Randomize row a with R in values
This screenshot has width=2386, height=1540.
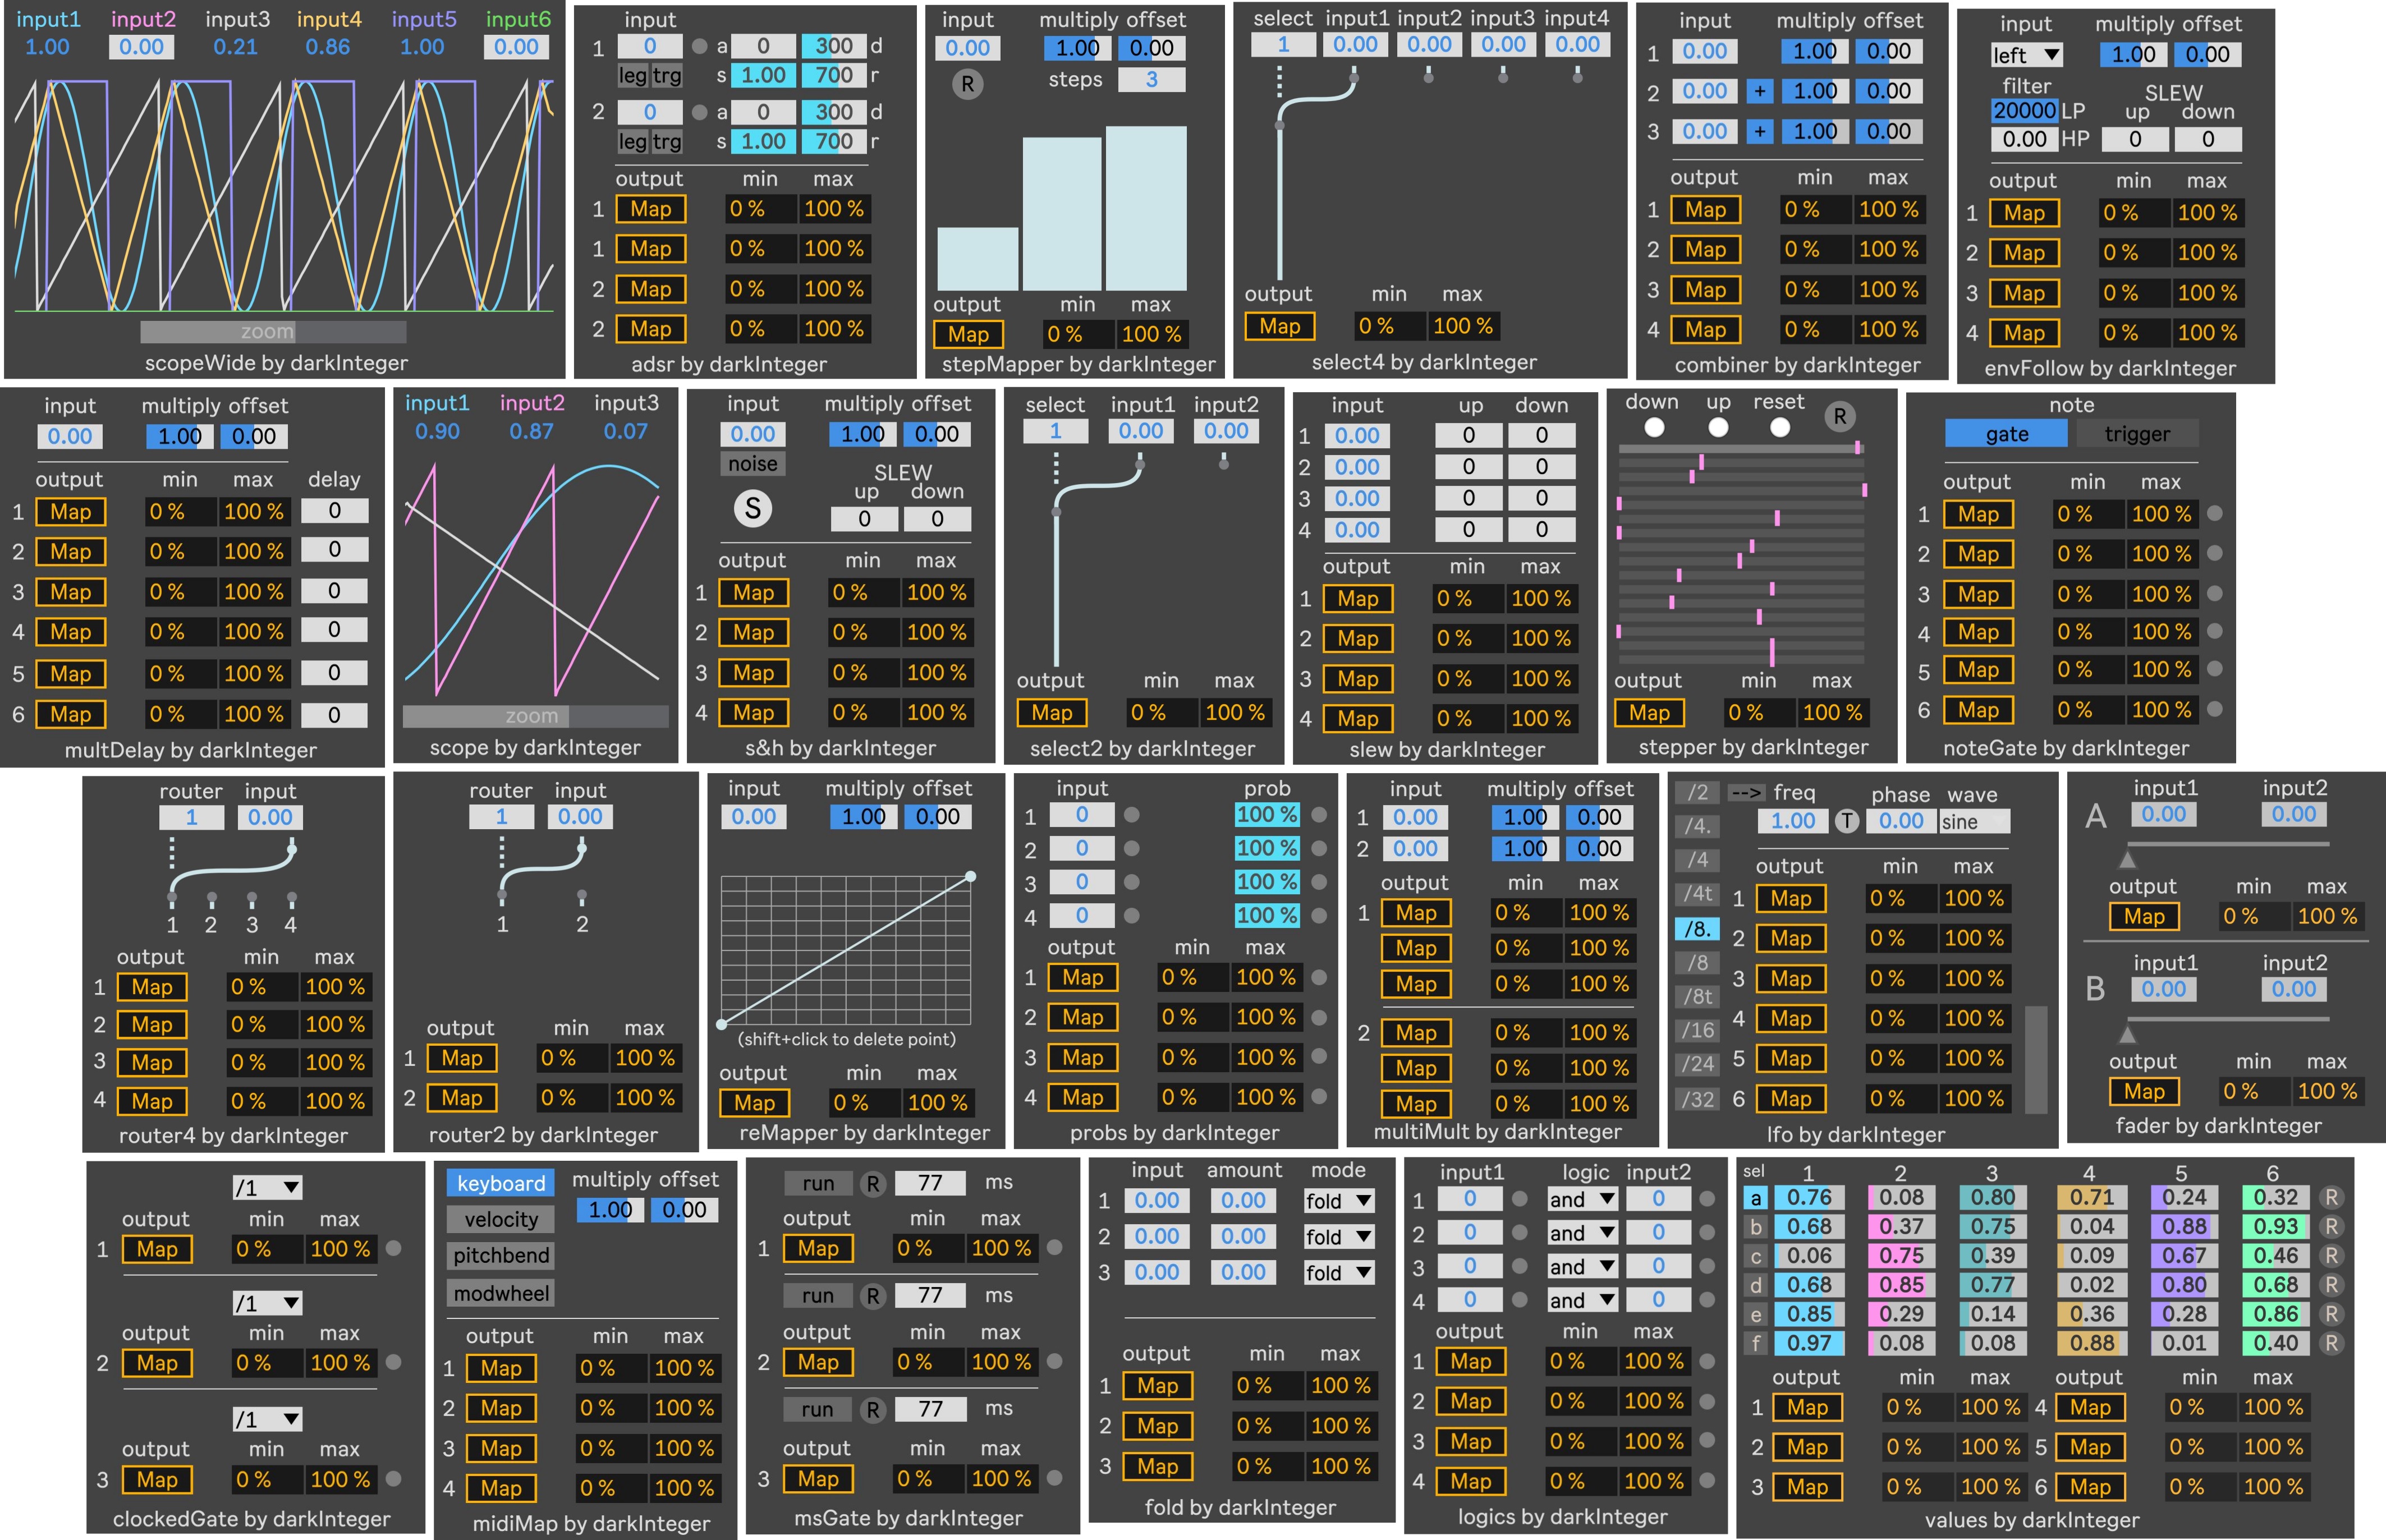[2331, 1197]
